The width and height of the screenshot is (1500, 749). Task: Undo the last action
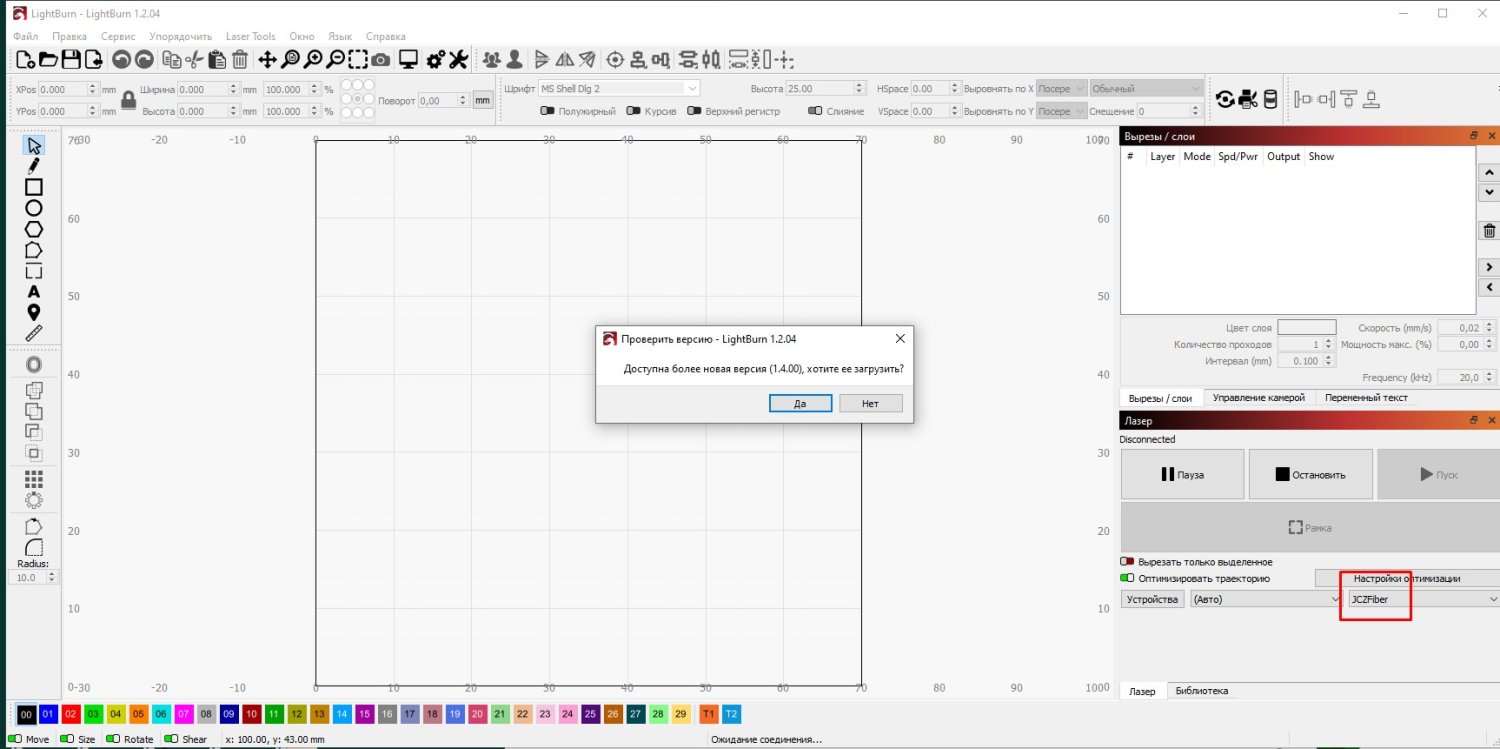pos(121,60)
